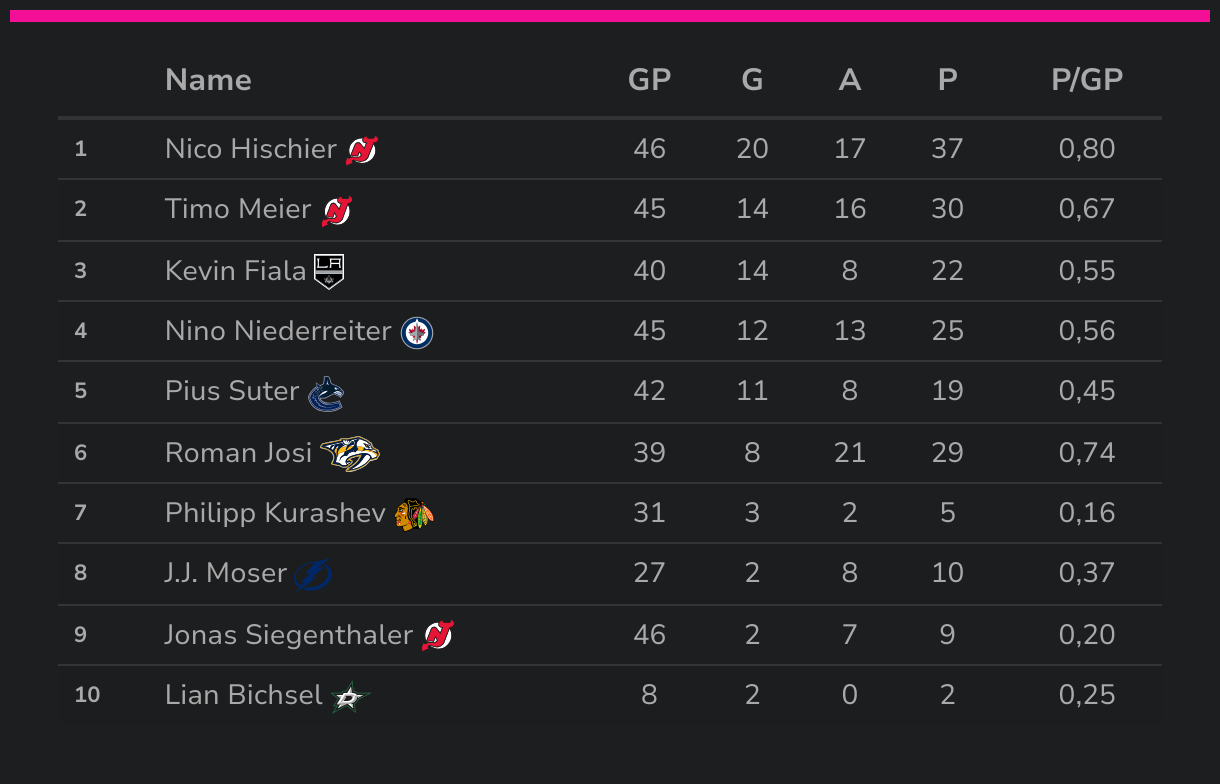Click Nico Hischier's 37 points value
The image size is (1220, 784).
pos(947,149)
